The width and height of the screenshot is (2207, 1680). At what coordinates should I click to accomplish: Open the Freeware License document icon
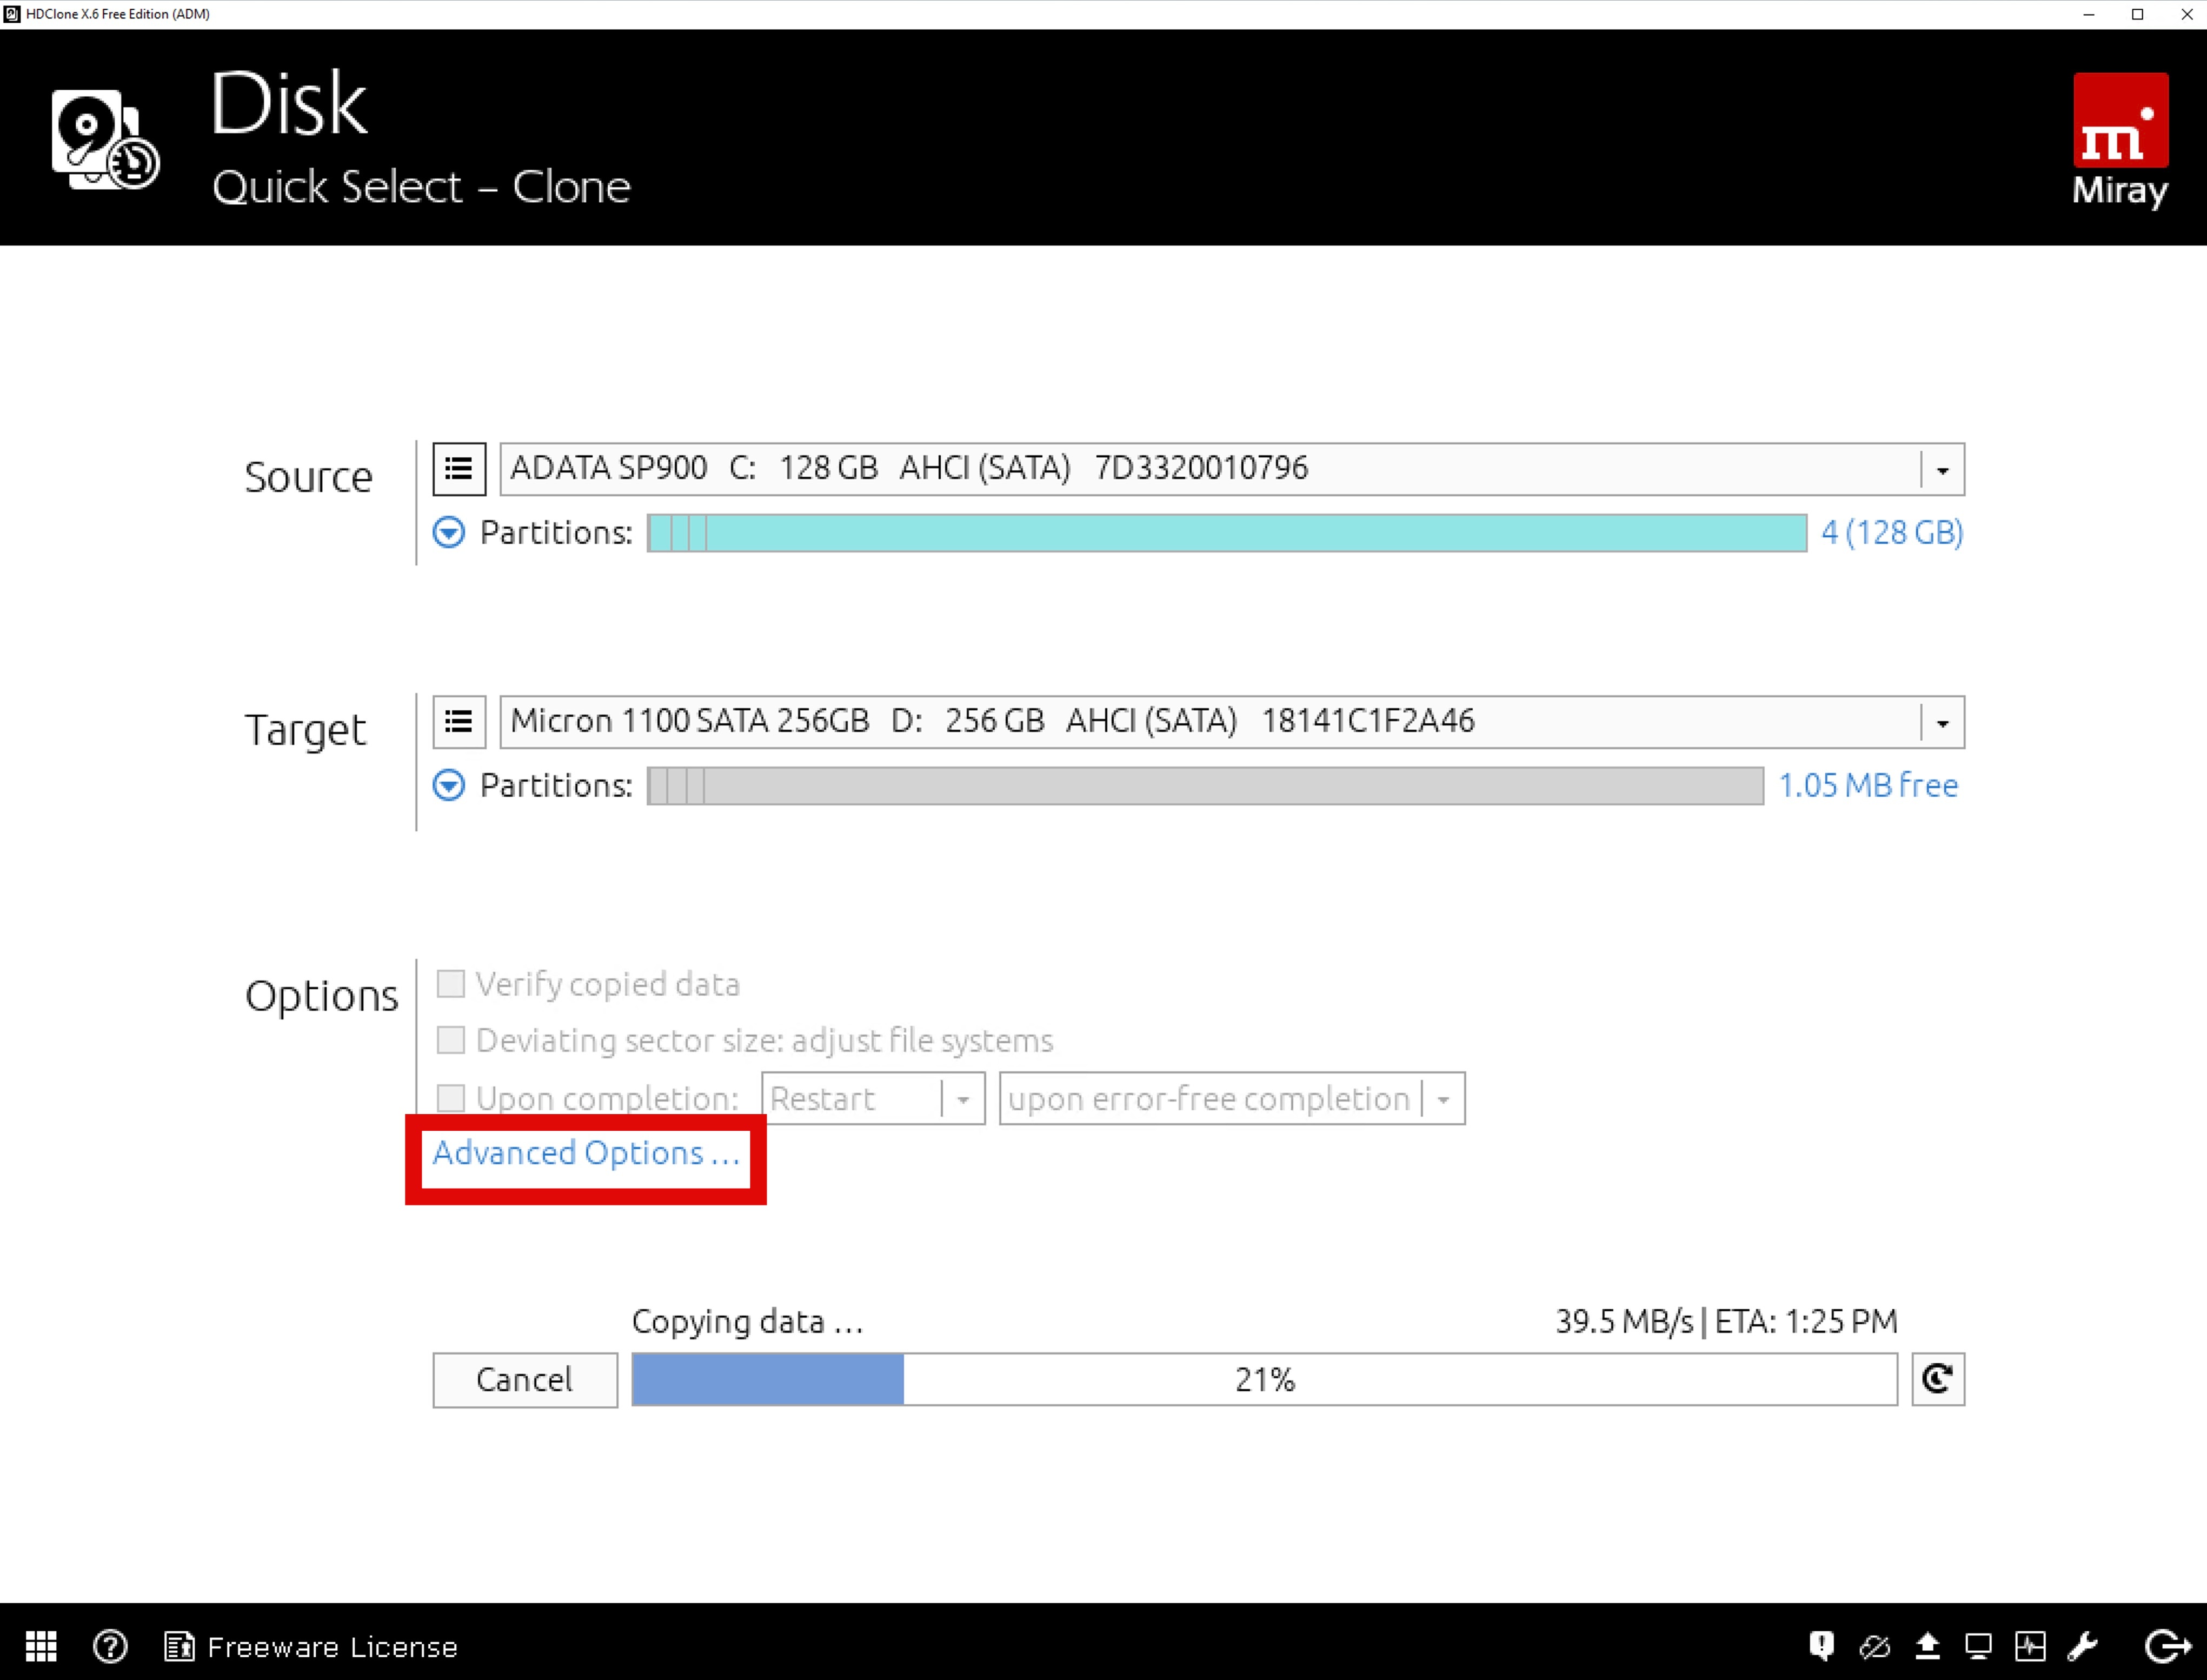tap(179, 1645)
